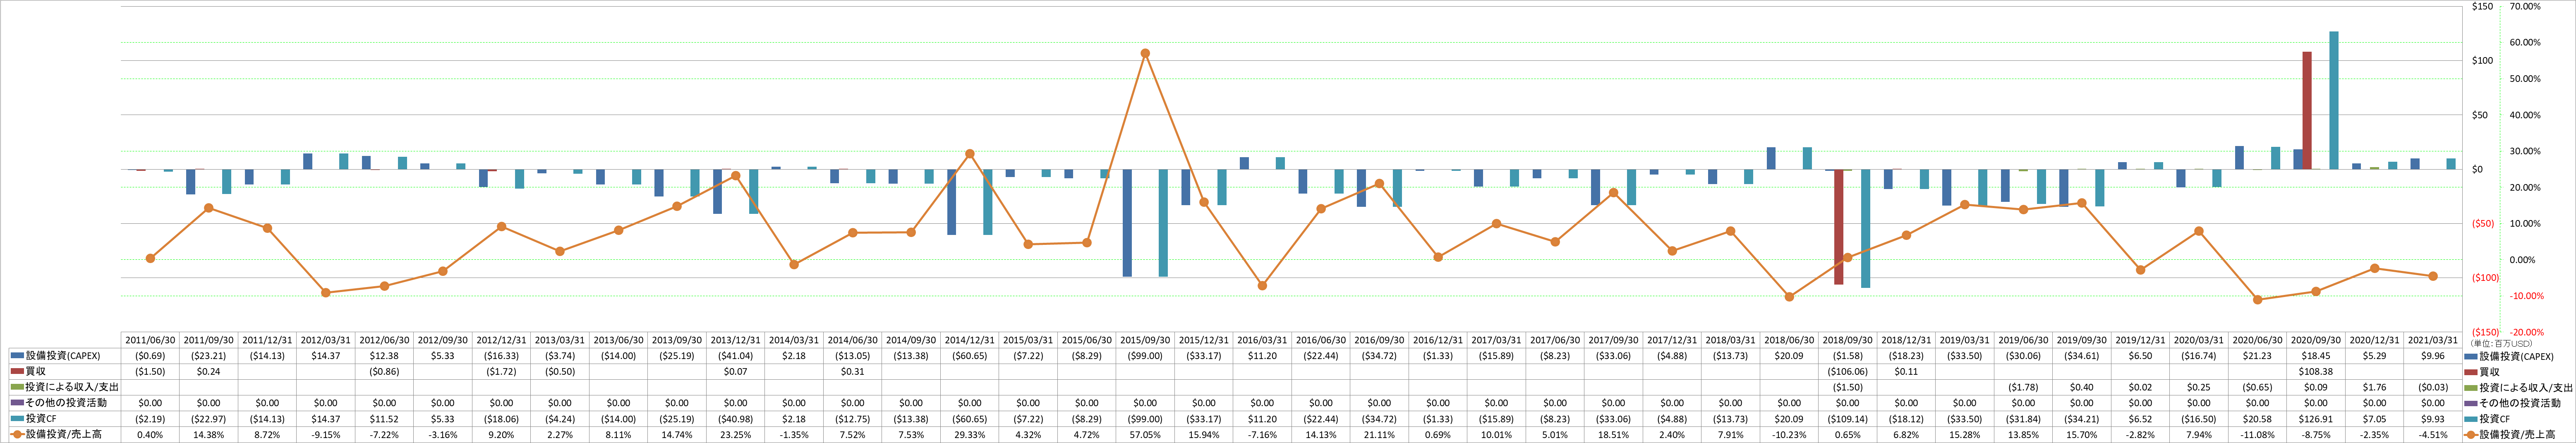Select the ($109.14) 投資CF cell

[x=1848, y=419]
